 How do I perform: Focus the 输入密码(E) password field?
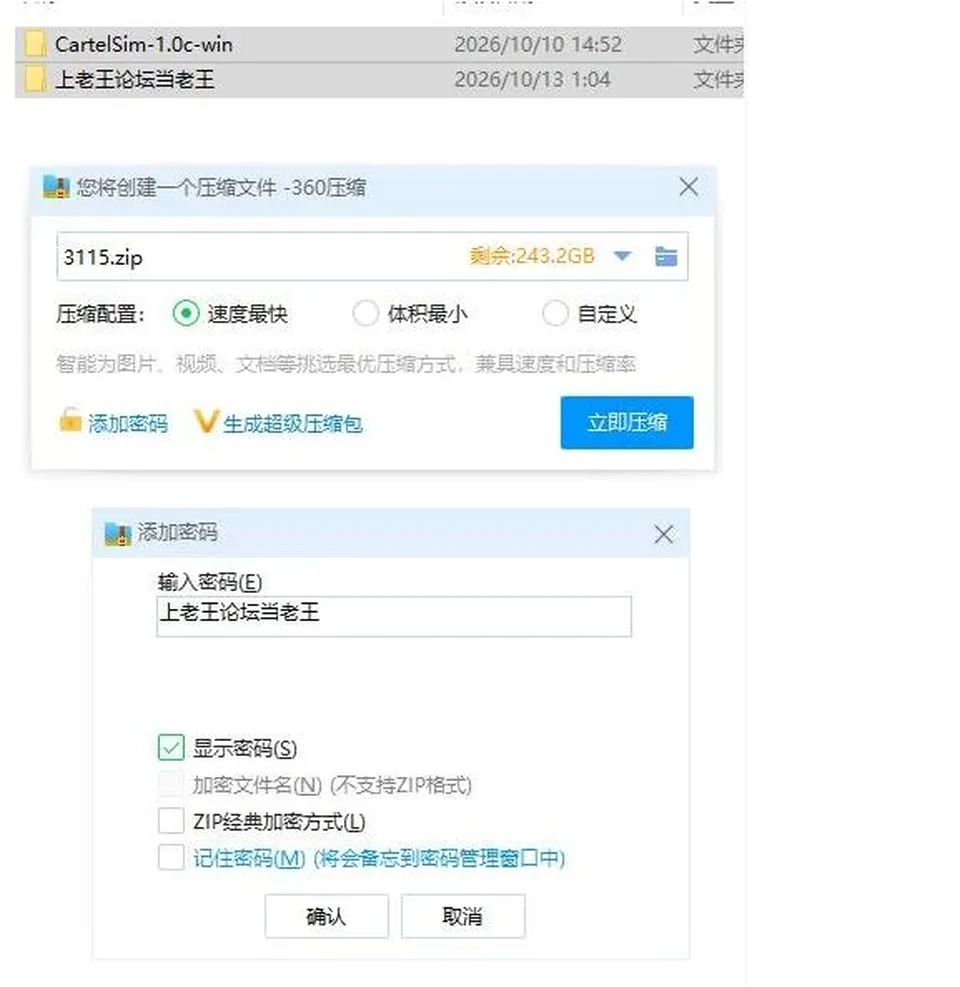(x=394, y=616)
